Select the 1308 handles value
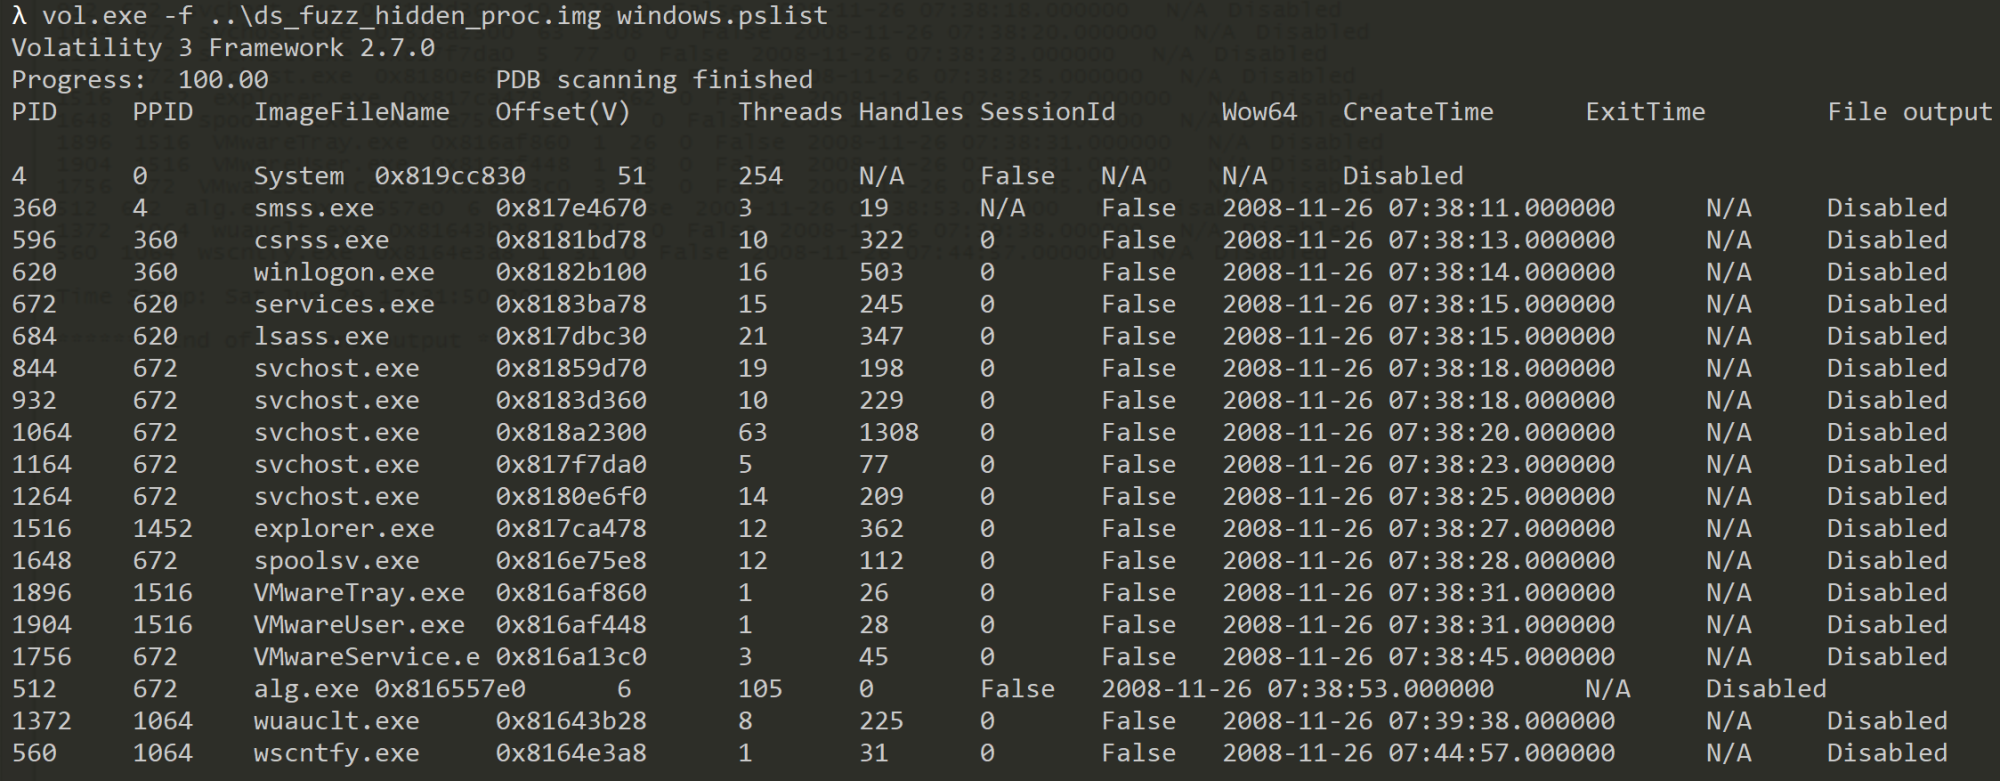 889,432
